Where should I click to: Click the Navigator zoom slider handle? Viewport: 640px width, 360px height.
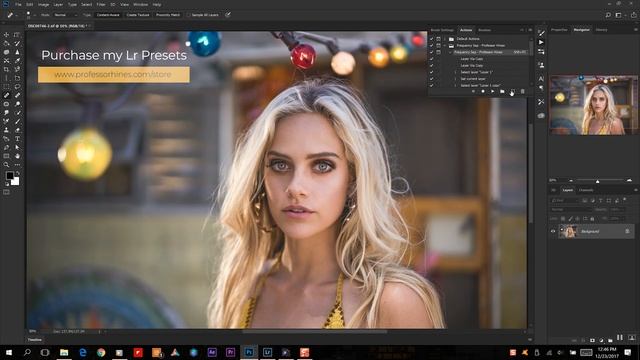[x=598, y=180]
